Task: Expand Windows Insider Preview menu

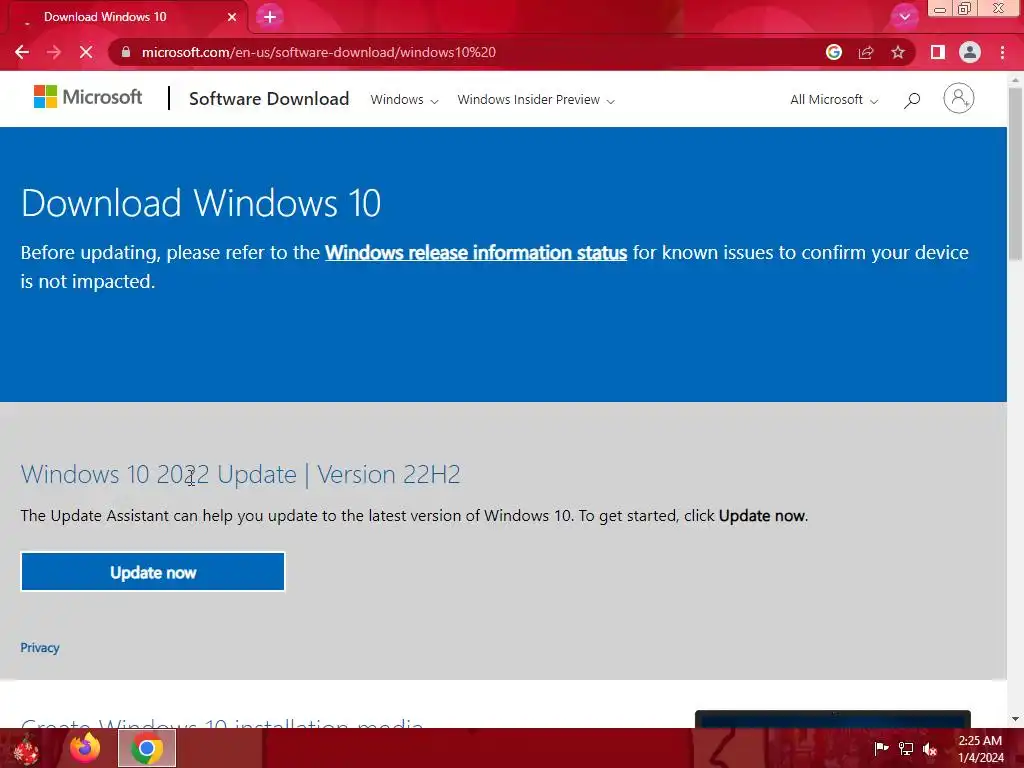Action: click(x=536, y=100)
